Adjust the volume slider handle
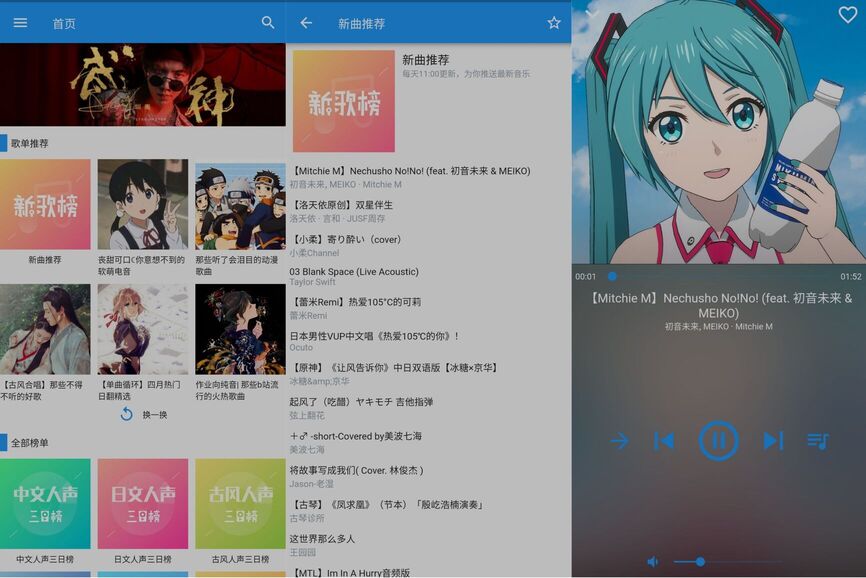The width and height of the screenshot is (866, 578). pyautogui.click(x=700, y=561)
